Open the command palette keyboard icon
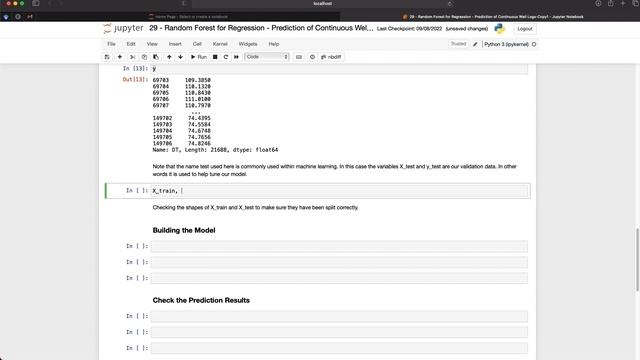Viewport: 640px width, 360px height. (299, 57)
